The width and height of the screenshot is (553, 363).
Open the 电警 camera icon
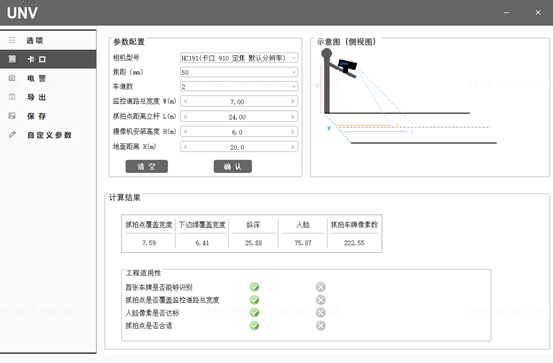pos(12,78)
